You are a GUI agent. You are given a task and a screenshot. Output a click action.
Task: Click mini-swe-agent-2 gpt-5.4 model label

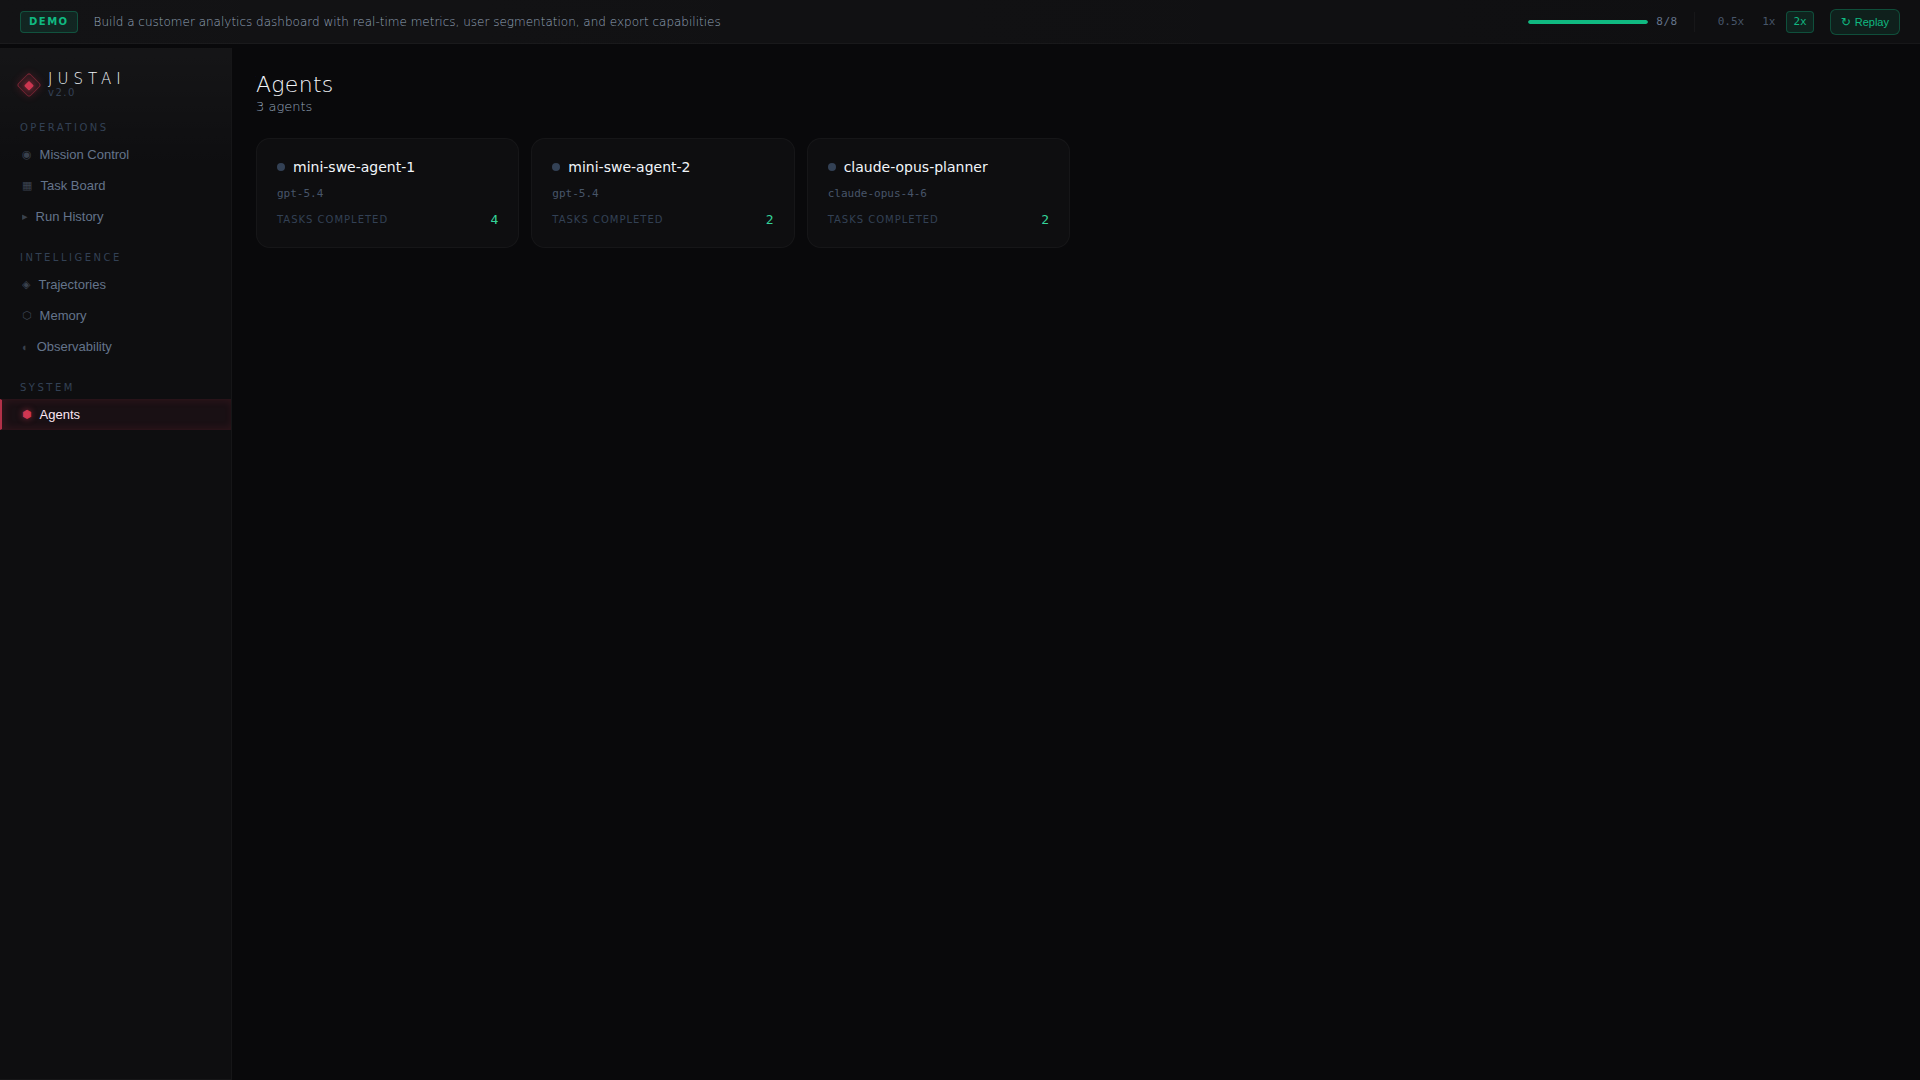[x=575, y=194]
